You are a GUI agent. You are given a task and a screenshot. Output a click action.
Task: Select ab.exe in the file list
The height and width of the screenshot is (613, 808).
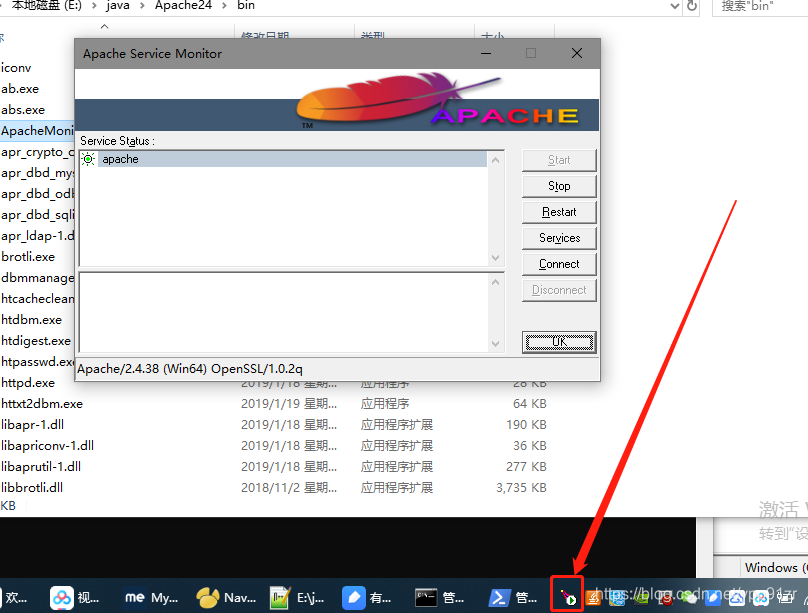[20, 89]
